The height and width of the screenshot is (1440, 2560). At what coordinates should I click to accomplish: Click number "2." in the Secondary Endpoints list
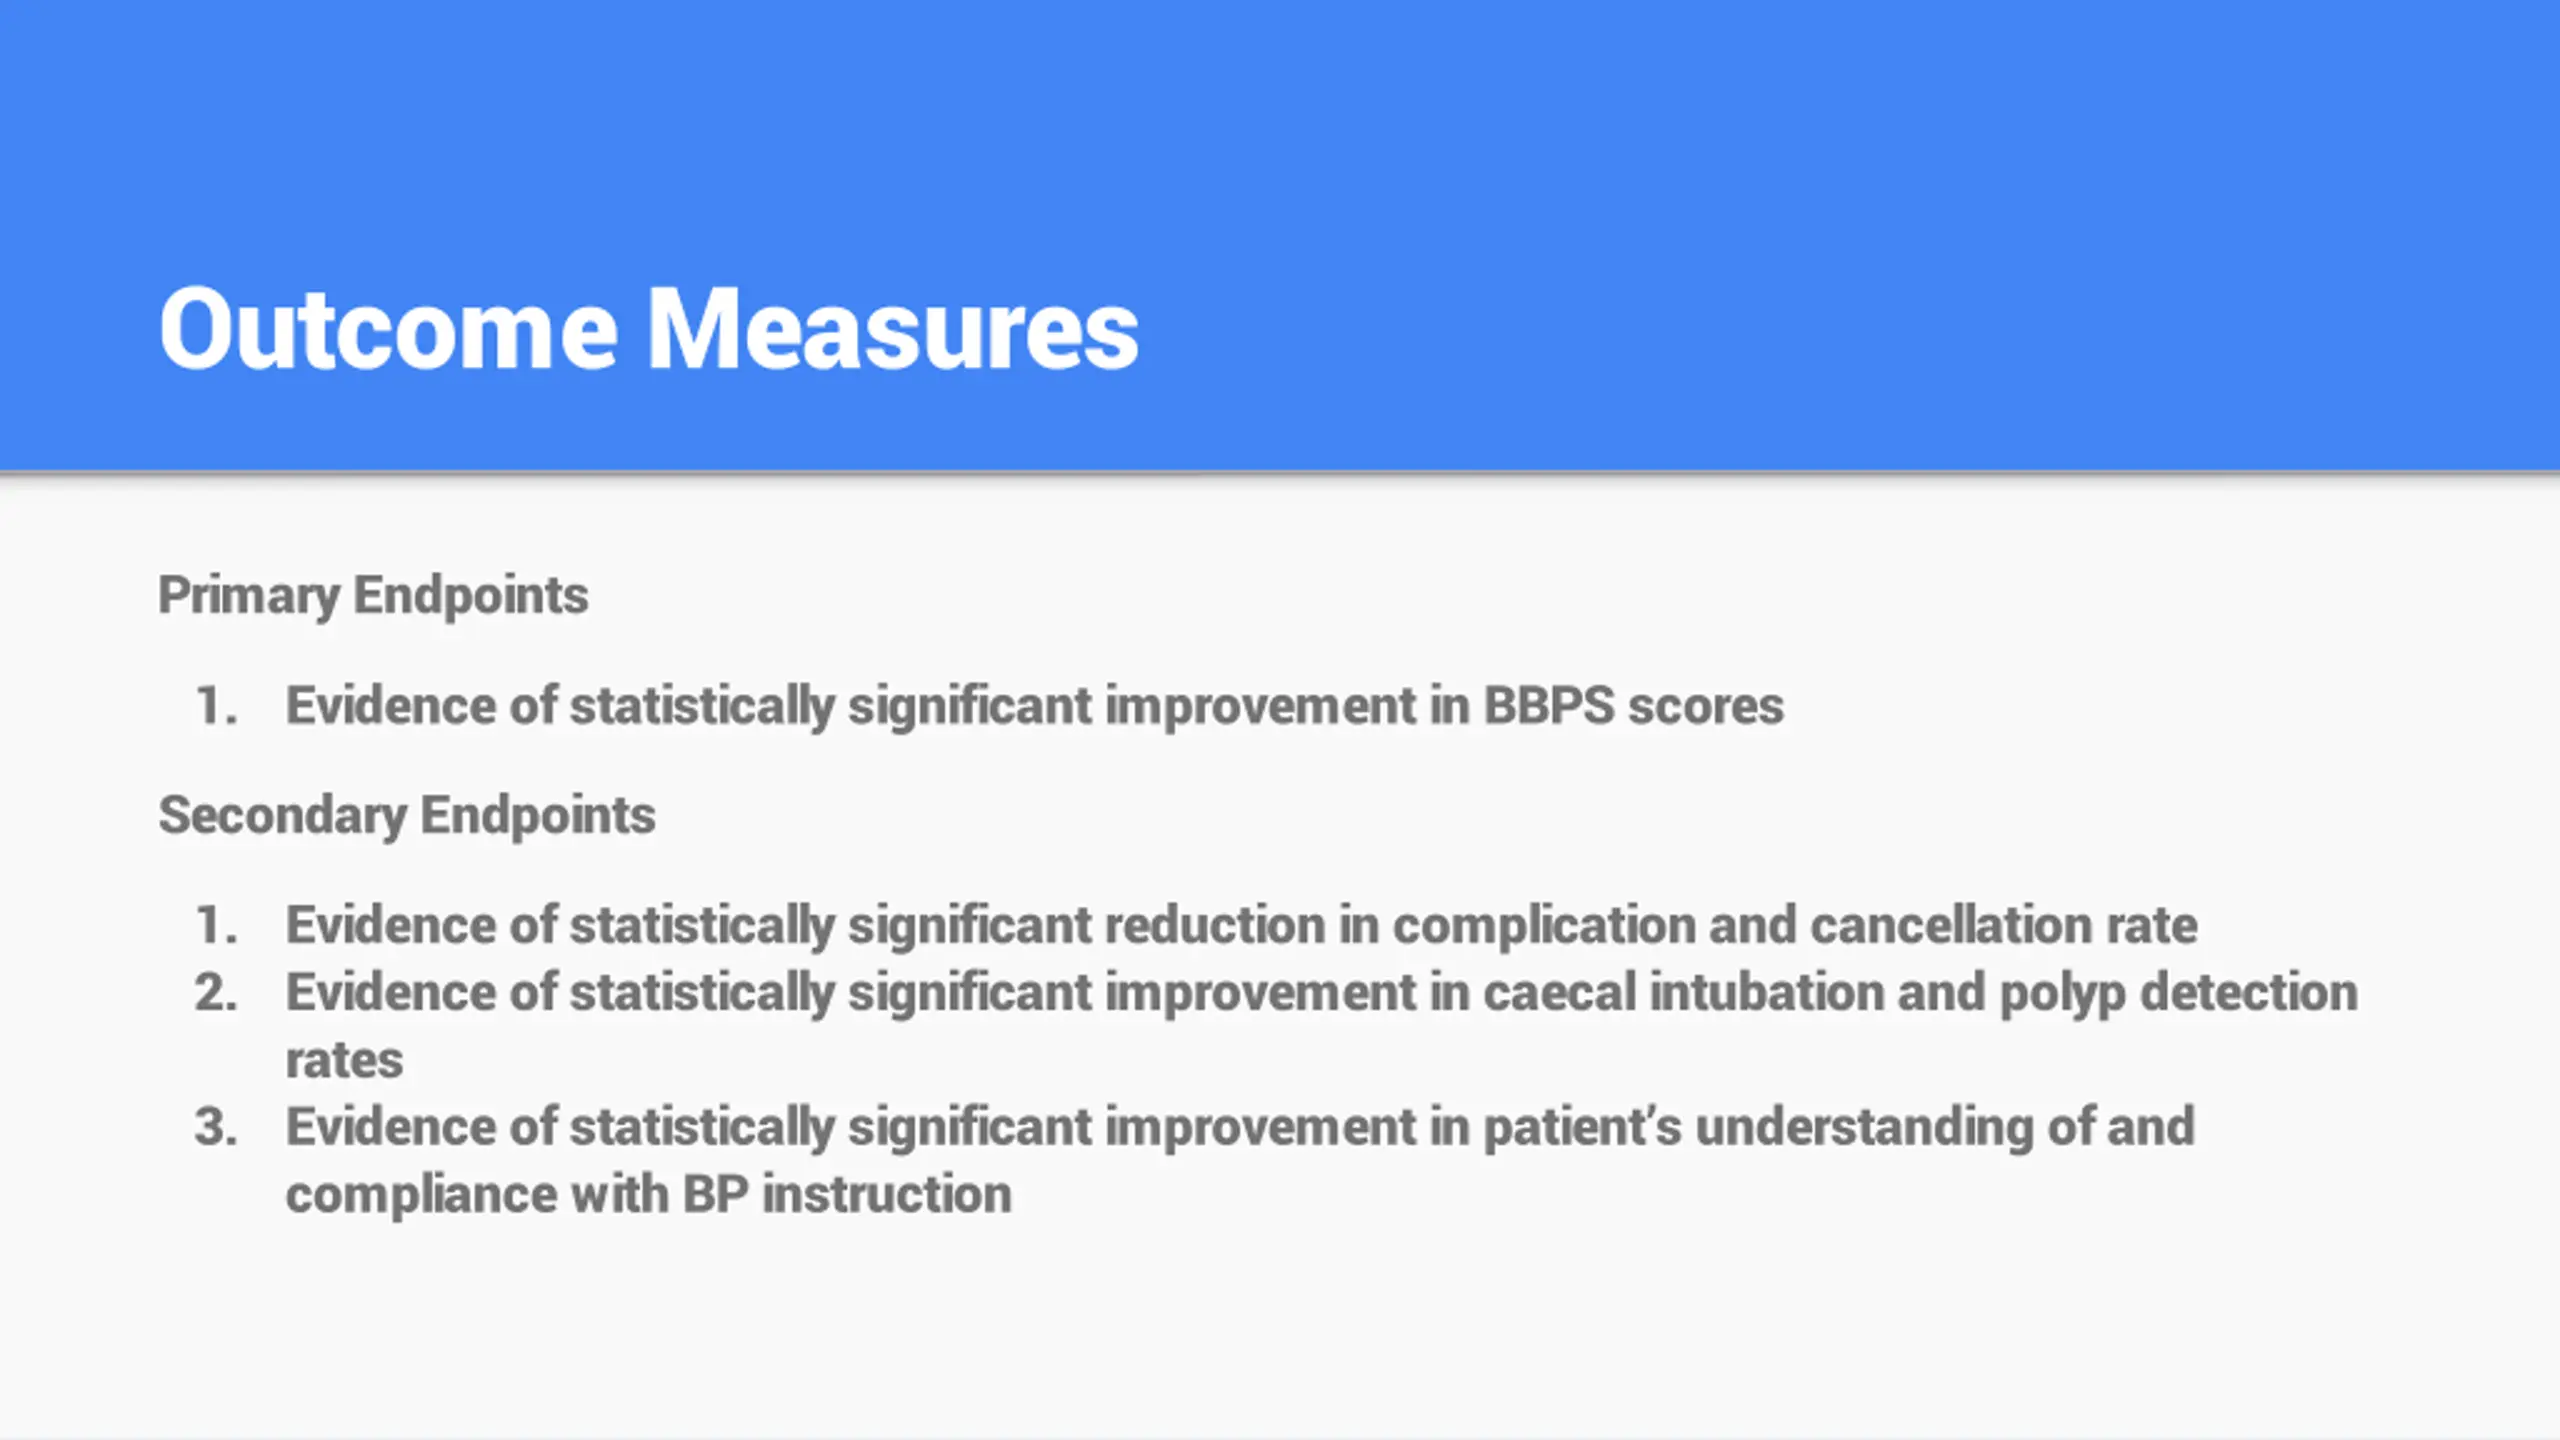[216, 993]
